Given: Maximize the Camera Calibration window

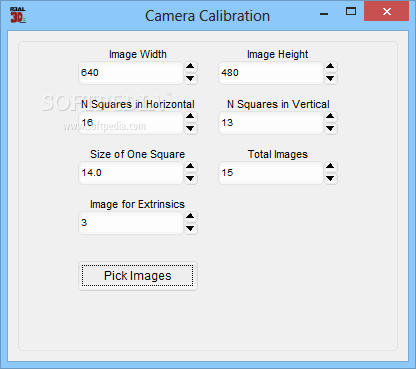Looking at the screenshot, I should (351, 12).
